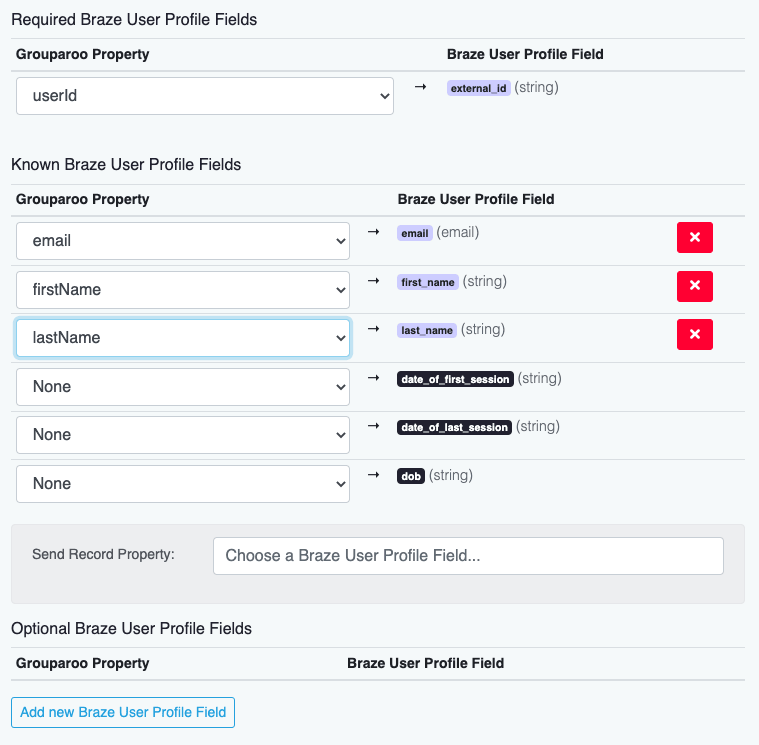Click the email field badge
The image size is (759, 745).
(414, 233)
